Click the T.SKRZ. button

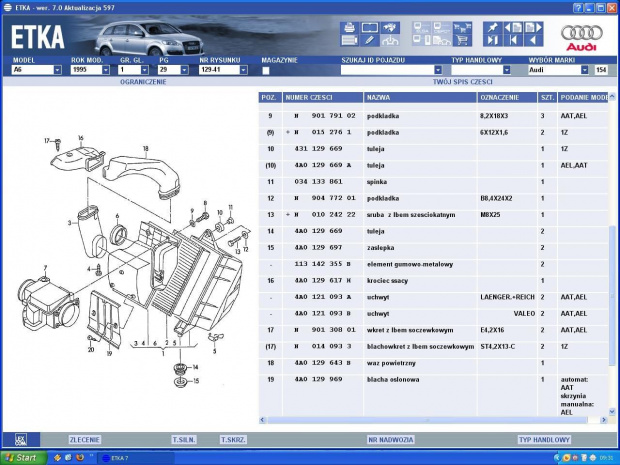(x=233, y=440)
